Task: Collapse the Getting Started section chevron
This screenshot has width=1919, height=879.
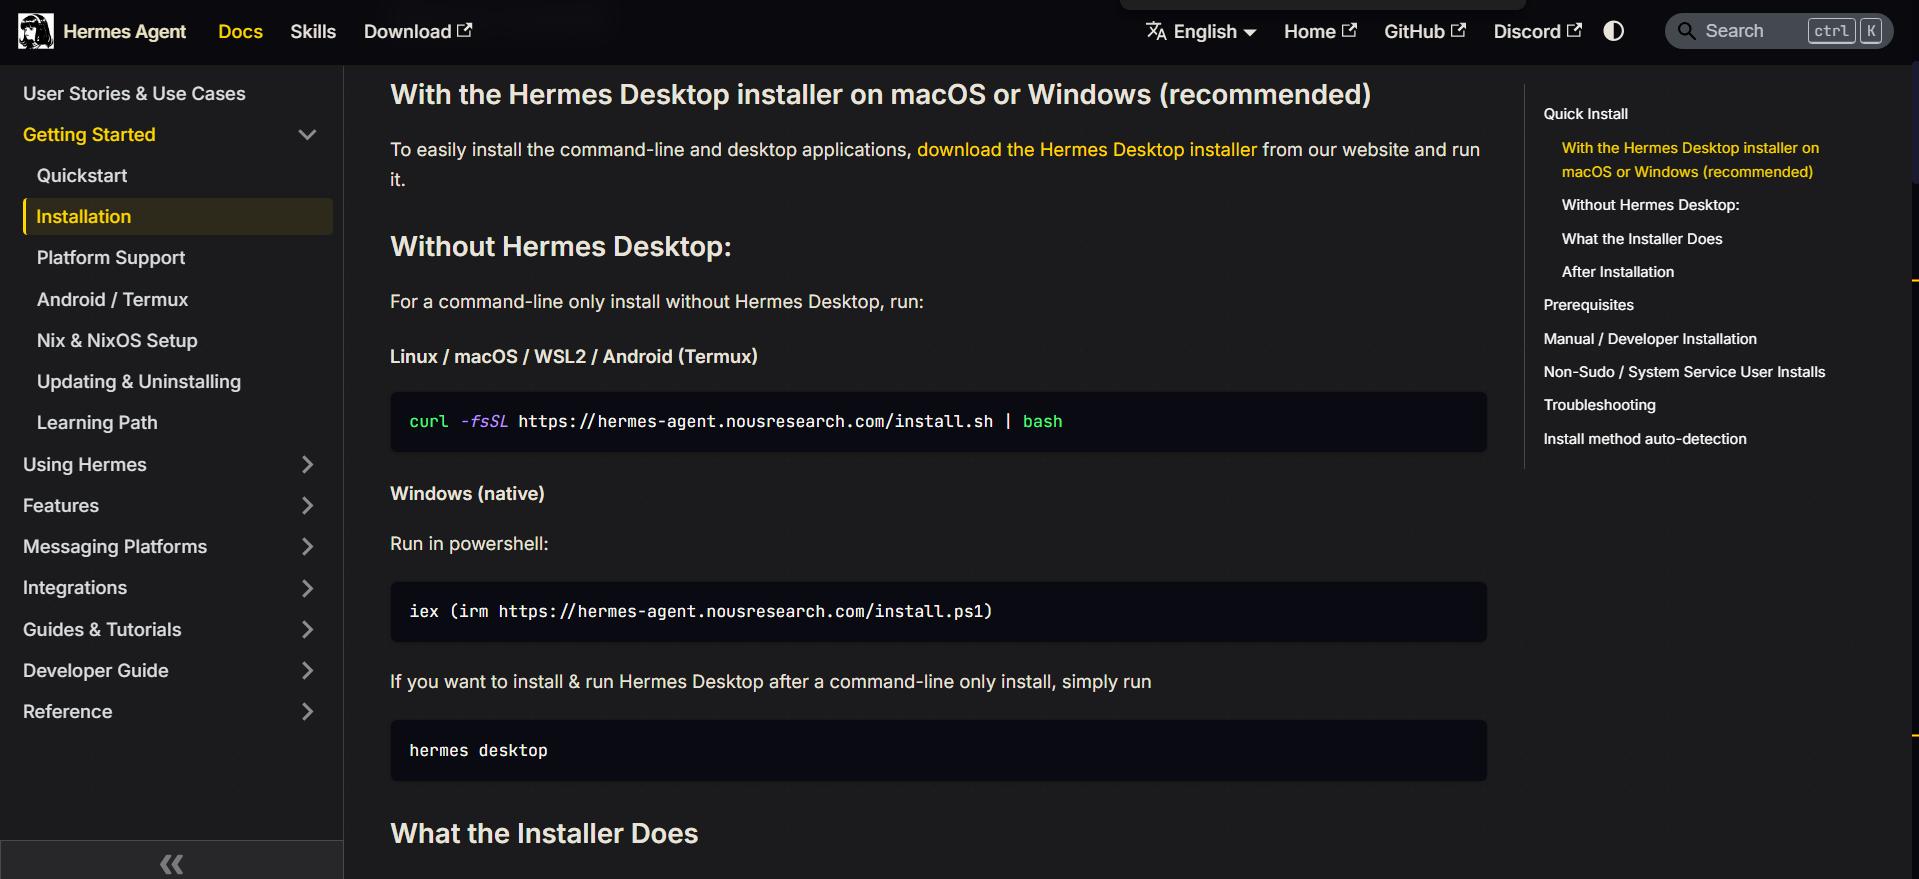Action: tap(307, 134)
